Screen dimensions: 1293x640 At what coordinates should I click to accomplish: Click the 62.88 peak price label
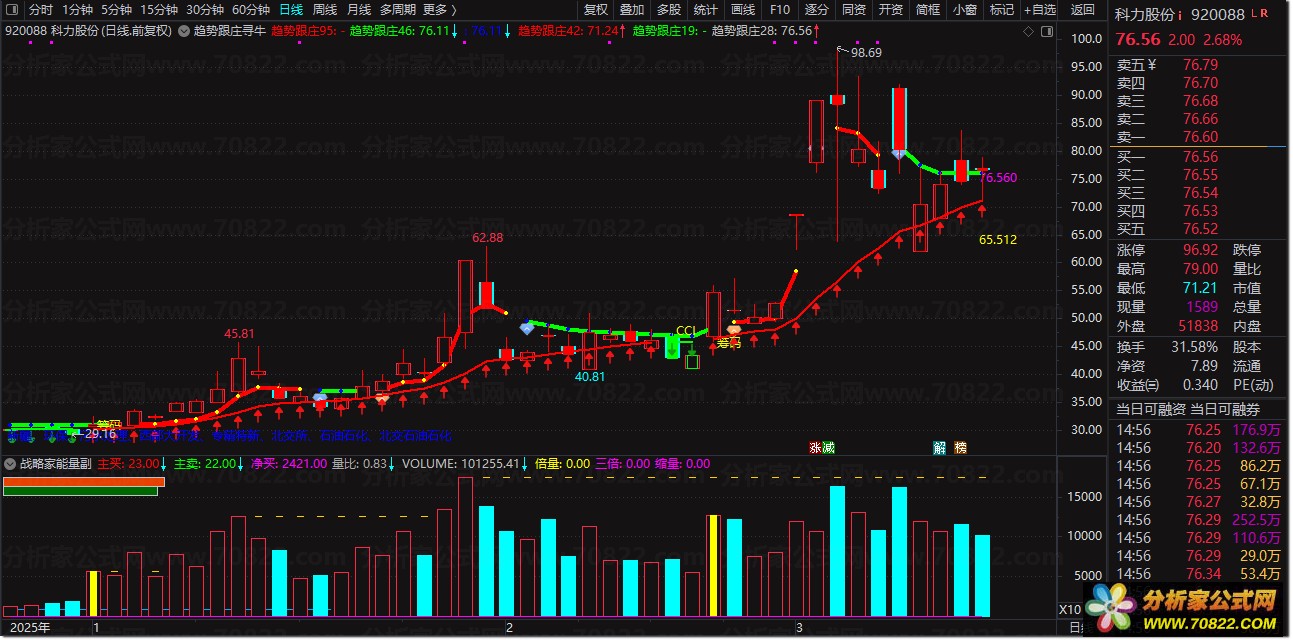488,238
